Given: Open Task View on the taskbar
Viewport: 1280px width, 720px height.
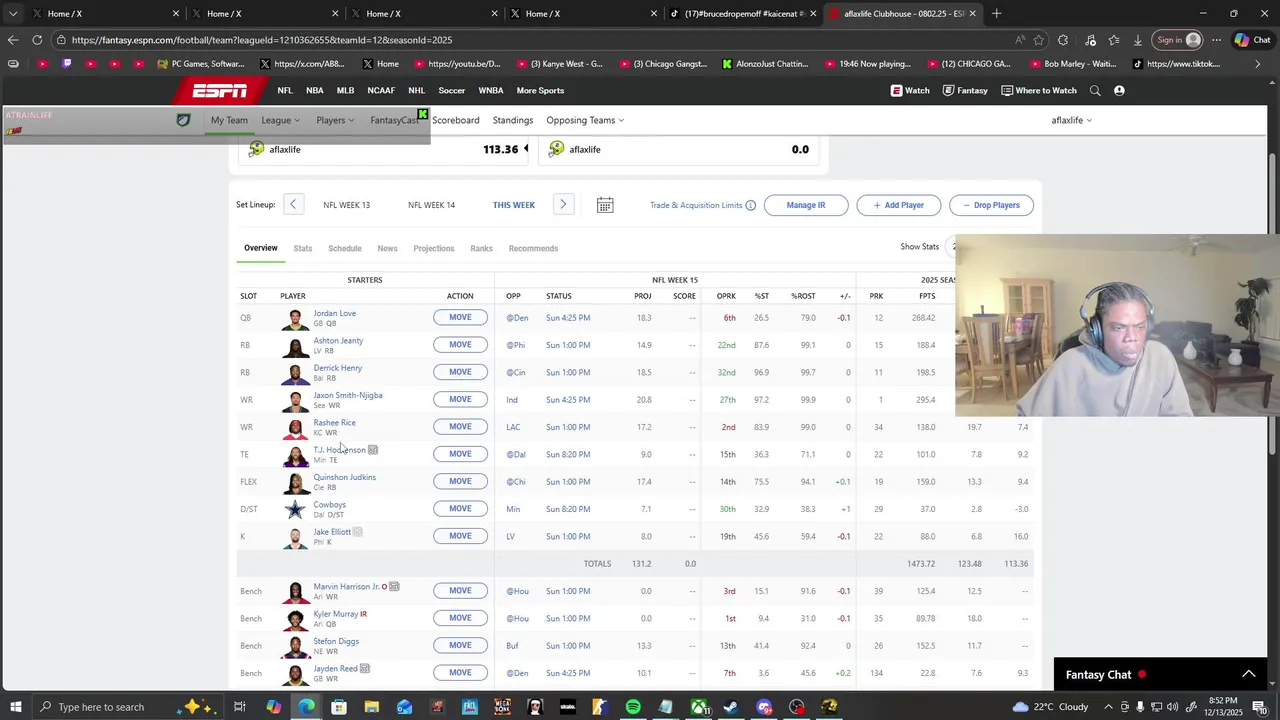Looking at the screenshot, I should click(x=240, y=707).
